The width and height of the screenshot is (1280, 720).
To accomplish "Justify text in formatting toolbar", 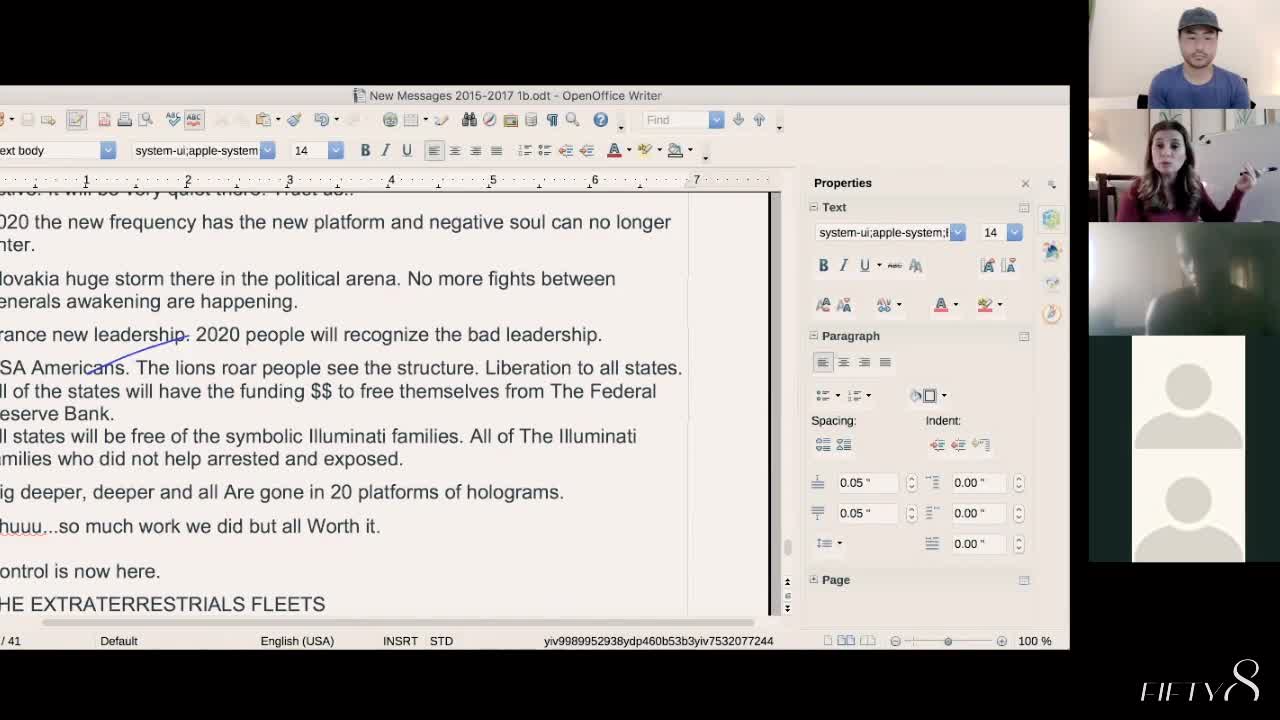I will coord(496,150).
